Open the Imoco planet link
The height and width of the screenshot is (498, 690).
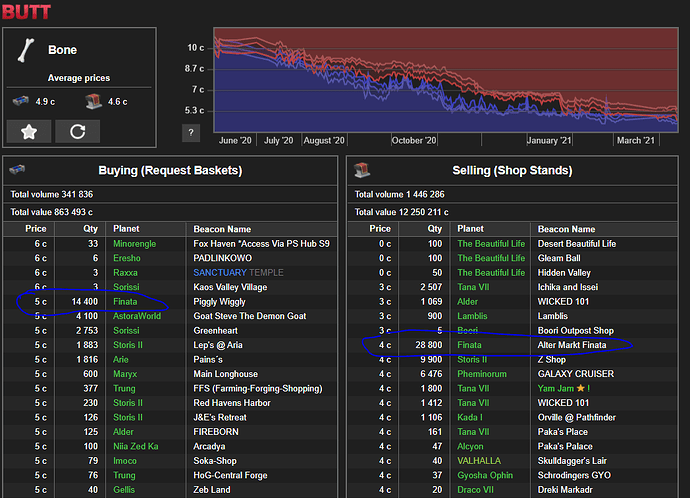click(x=125, y=461)
